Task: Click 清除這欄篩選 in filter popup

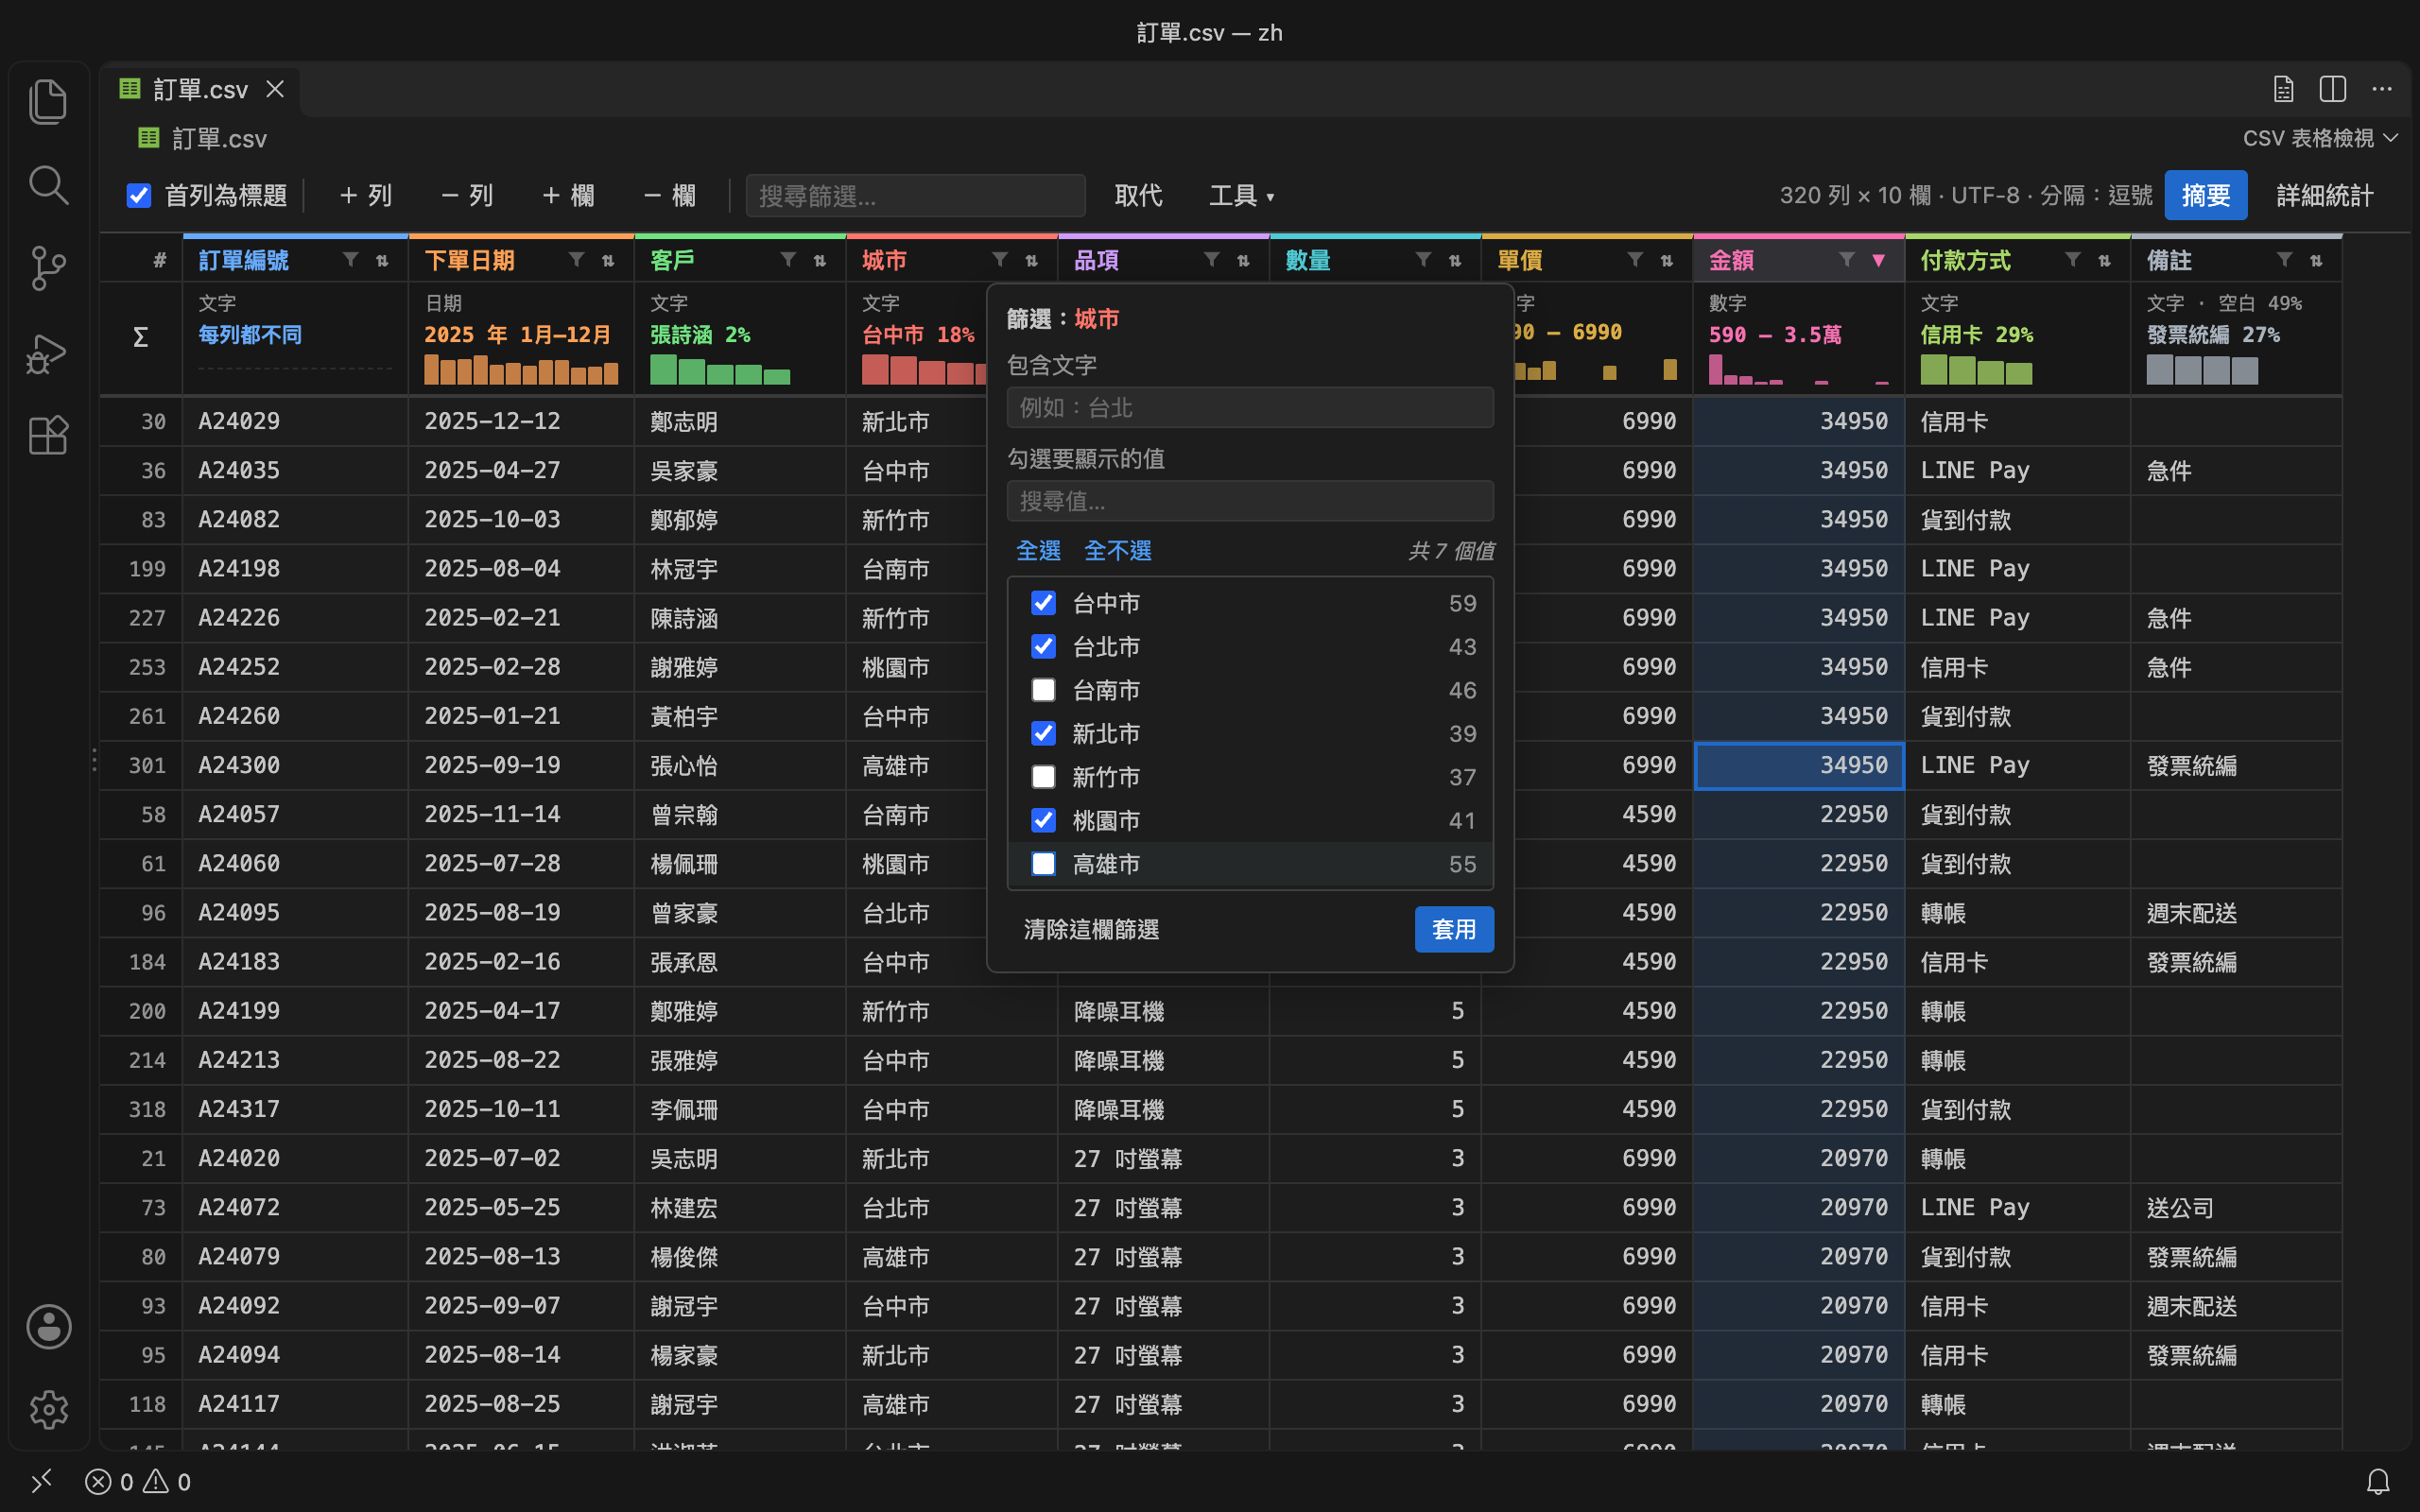Action: coord(1091,929)
